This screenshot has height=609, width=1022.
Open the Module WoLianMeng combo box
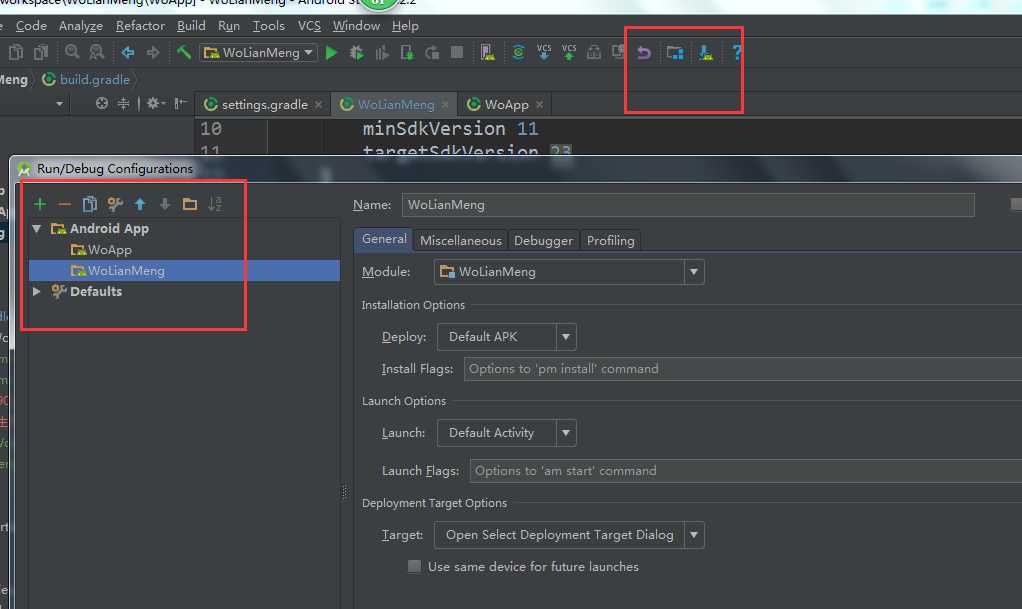pyautogui.click(x=568, y=272)
